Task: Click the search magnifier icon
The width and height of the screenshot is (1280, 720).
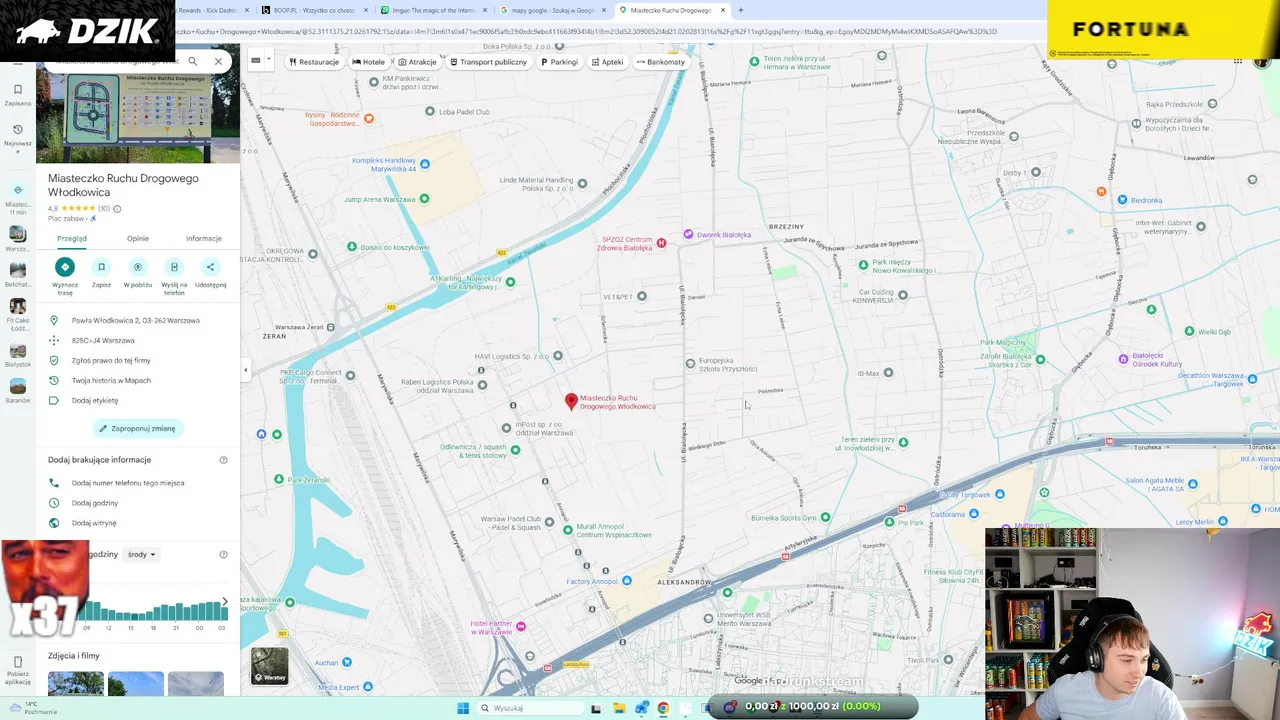Action: pos(192,61)
